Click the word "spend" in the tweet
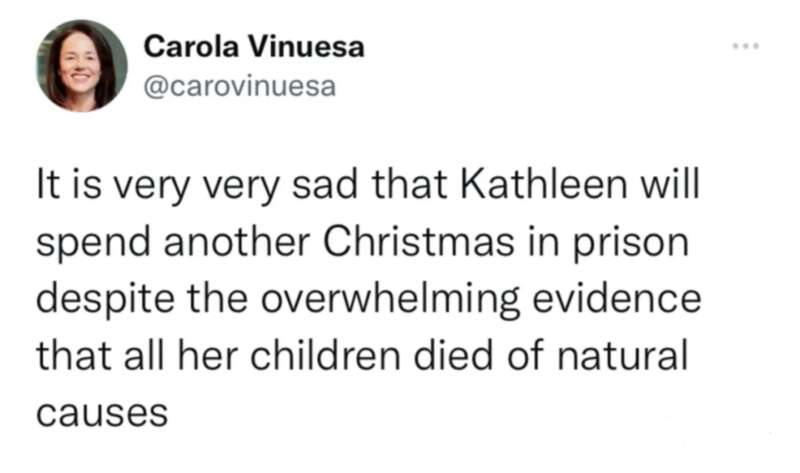Viewport: 800px width, 473px height. pyautogui.click(x=85, y=244)
